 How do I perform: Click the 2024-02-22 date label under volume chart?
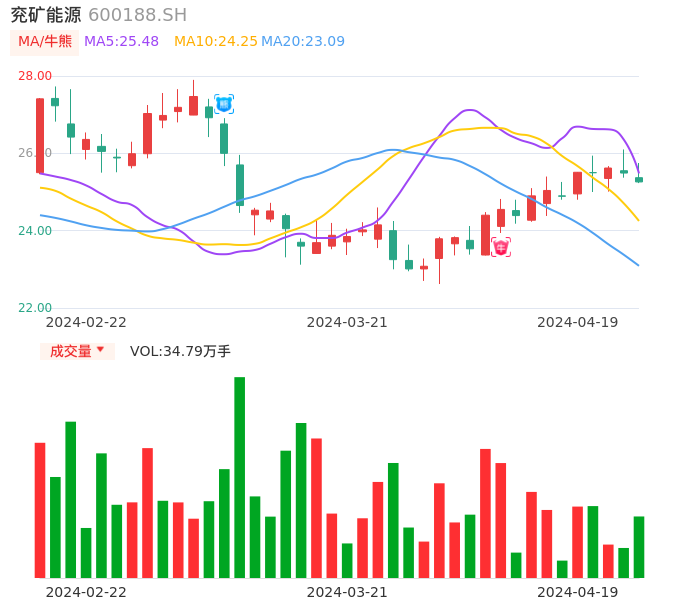pos(86,592)
